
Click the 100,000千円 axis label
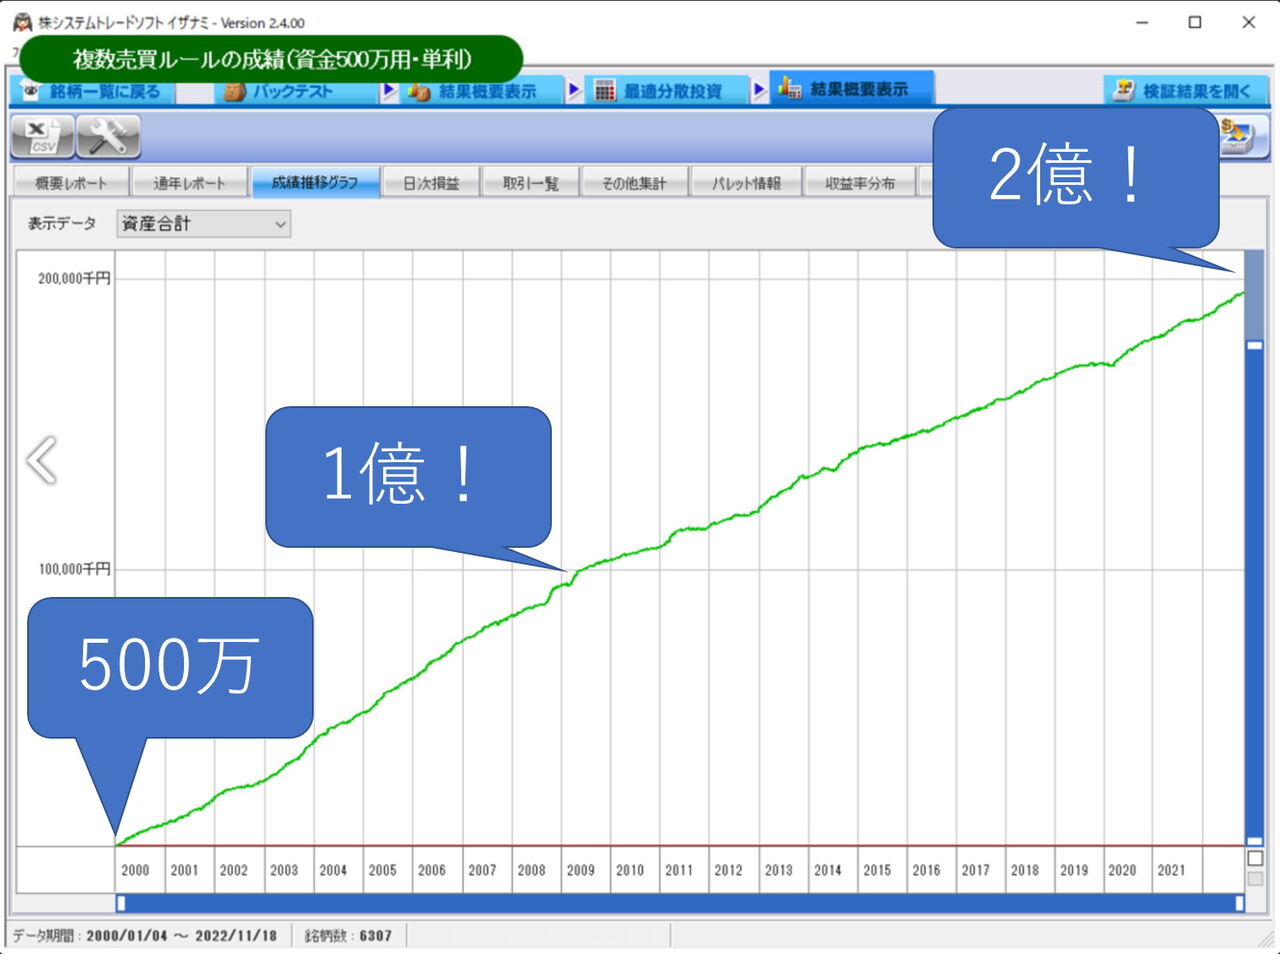tap(74, 569)
